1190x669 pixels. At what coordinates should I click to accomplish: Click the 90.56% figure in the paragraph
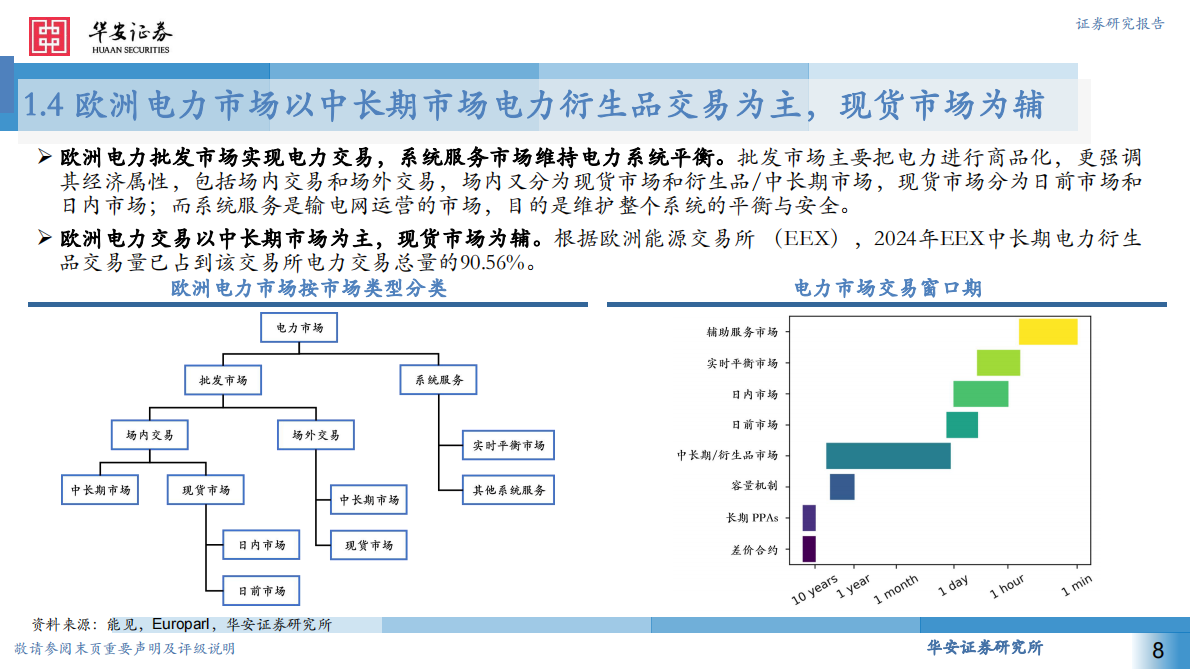click(x=493, y=262)
